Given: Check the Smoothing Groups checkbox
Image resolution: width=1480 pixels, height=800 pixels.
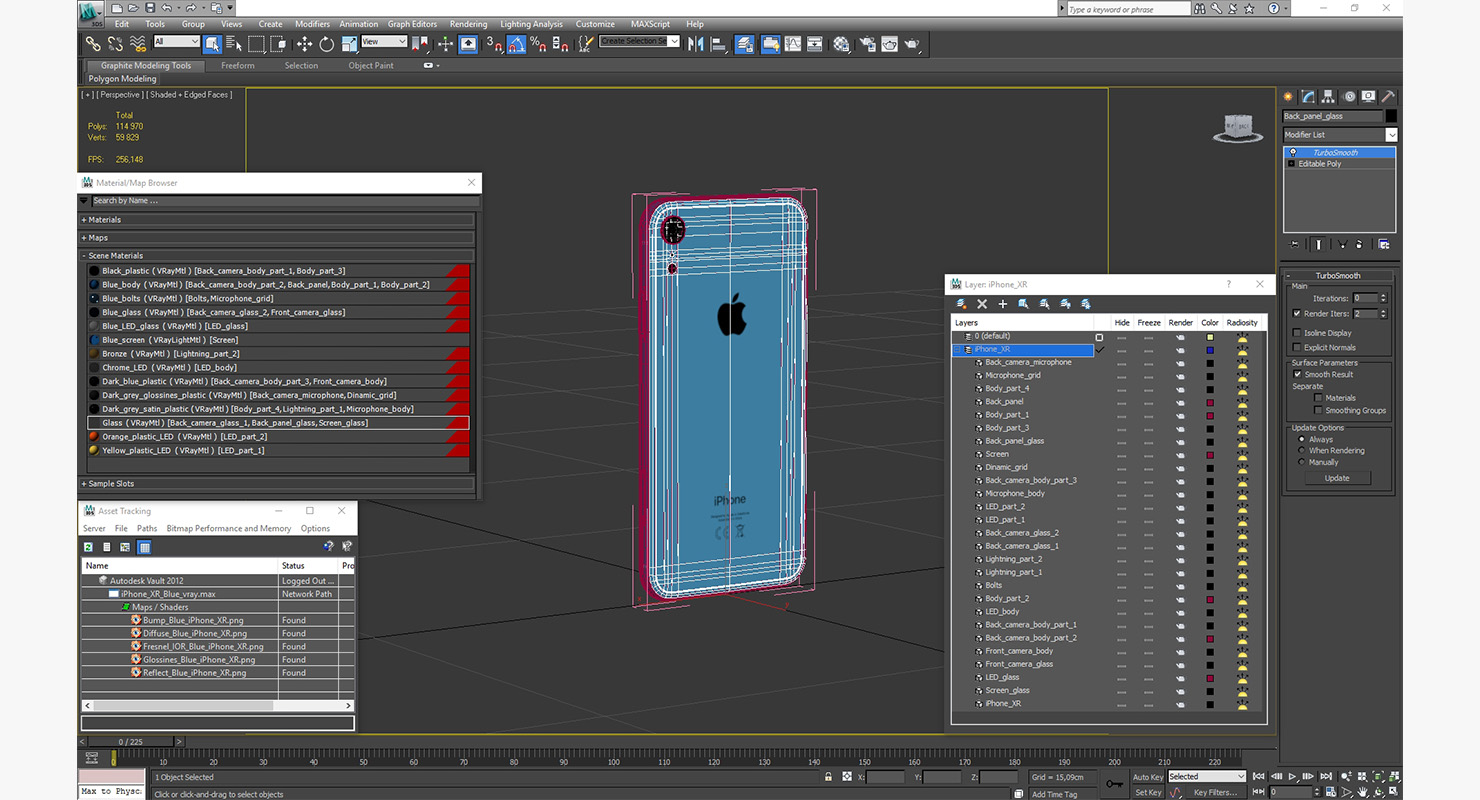Looking at the screenshot, I should (x=1319, y=410).
